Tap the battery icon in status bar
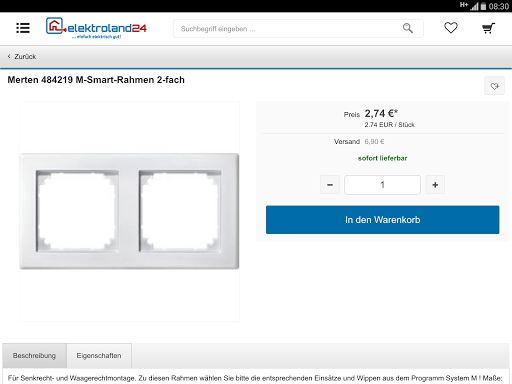This screenshot has height=384, width=512. tap(483, 6)
